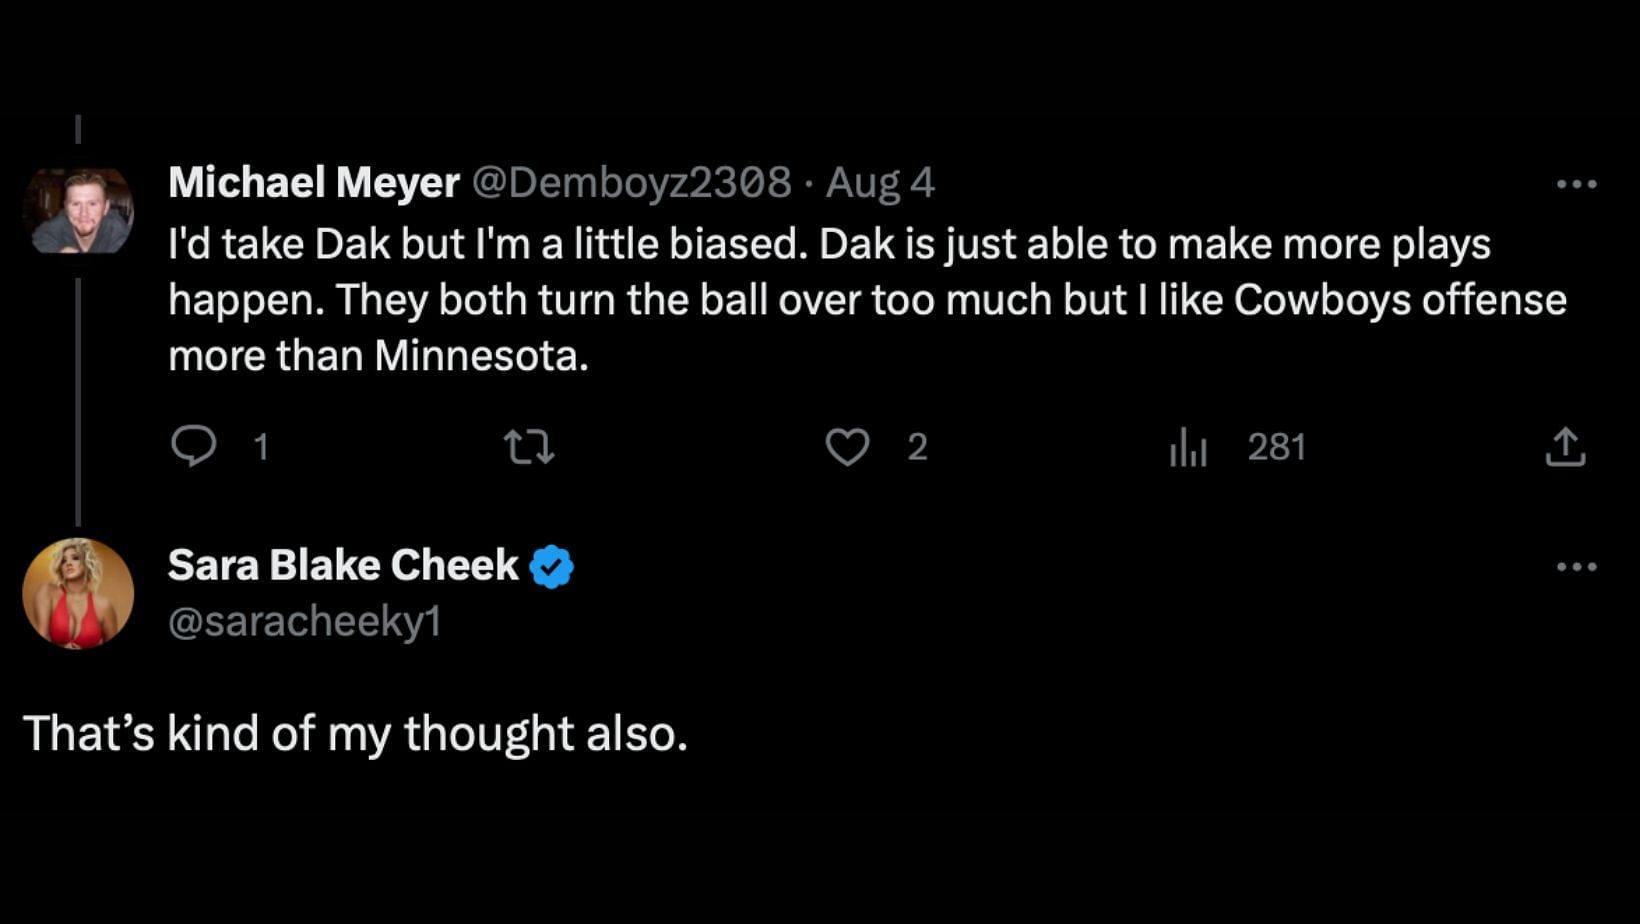Open more options on Sara Blake Cheek's tweet
Screen dimensions: 1640x924
click(1576, 567)
